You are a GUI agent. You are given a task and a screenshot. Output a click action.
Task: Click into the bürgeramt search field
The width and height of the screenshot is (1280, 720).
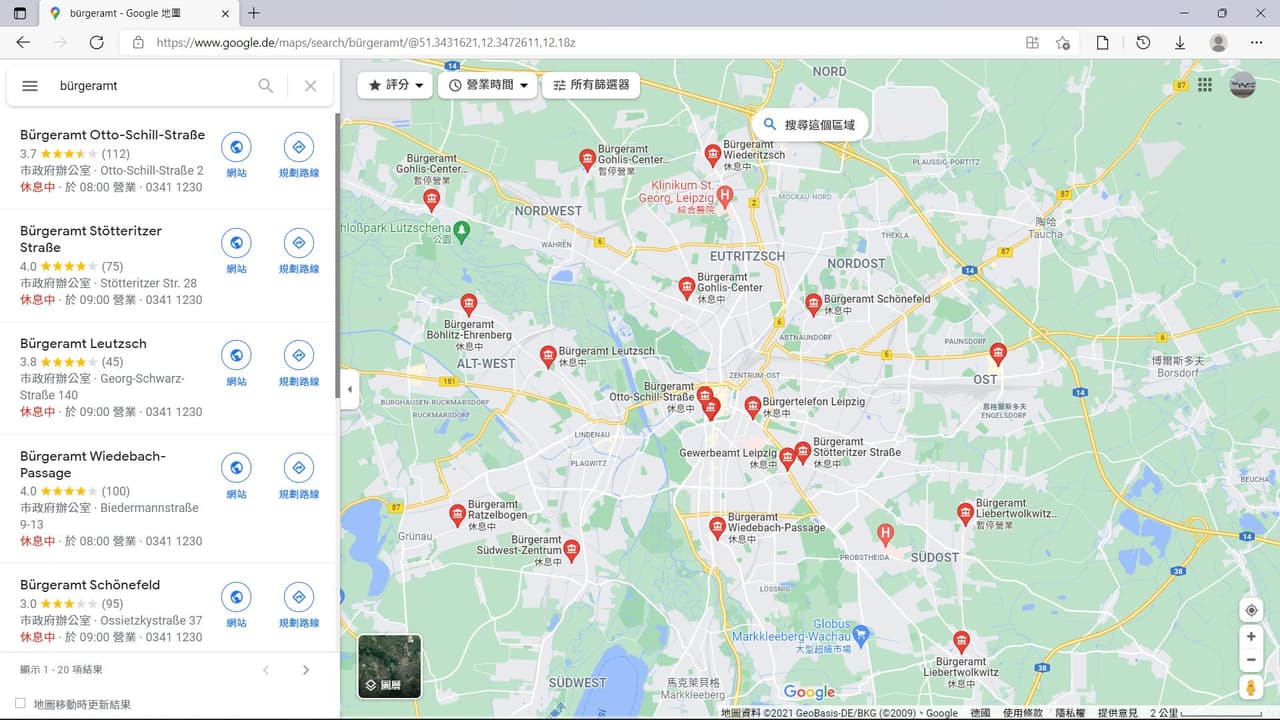coord(150,86)
